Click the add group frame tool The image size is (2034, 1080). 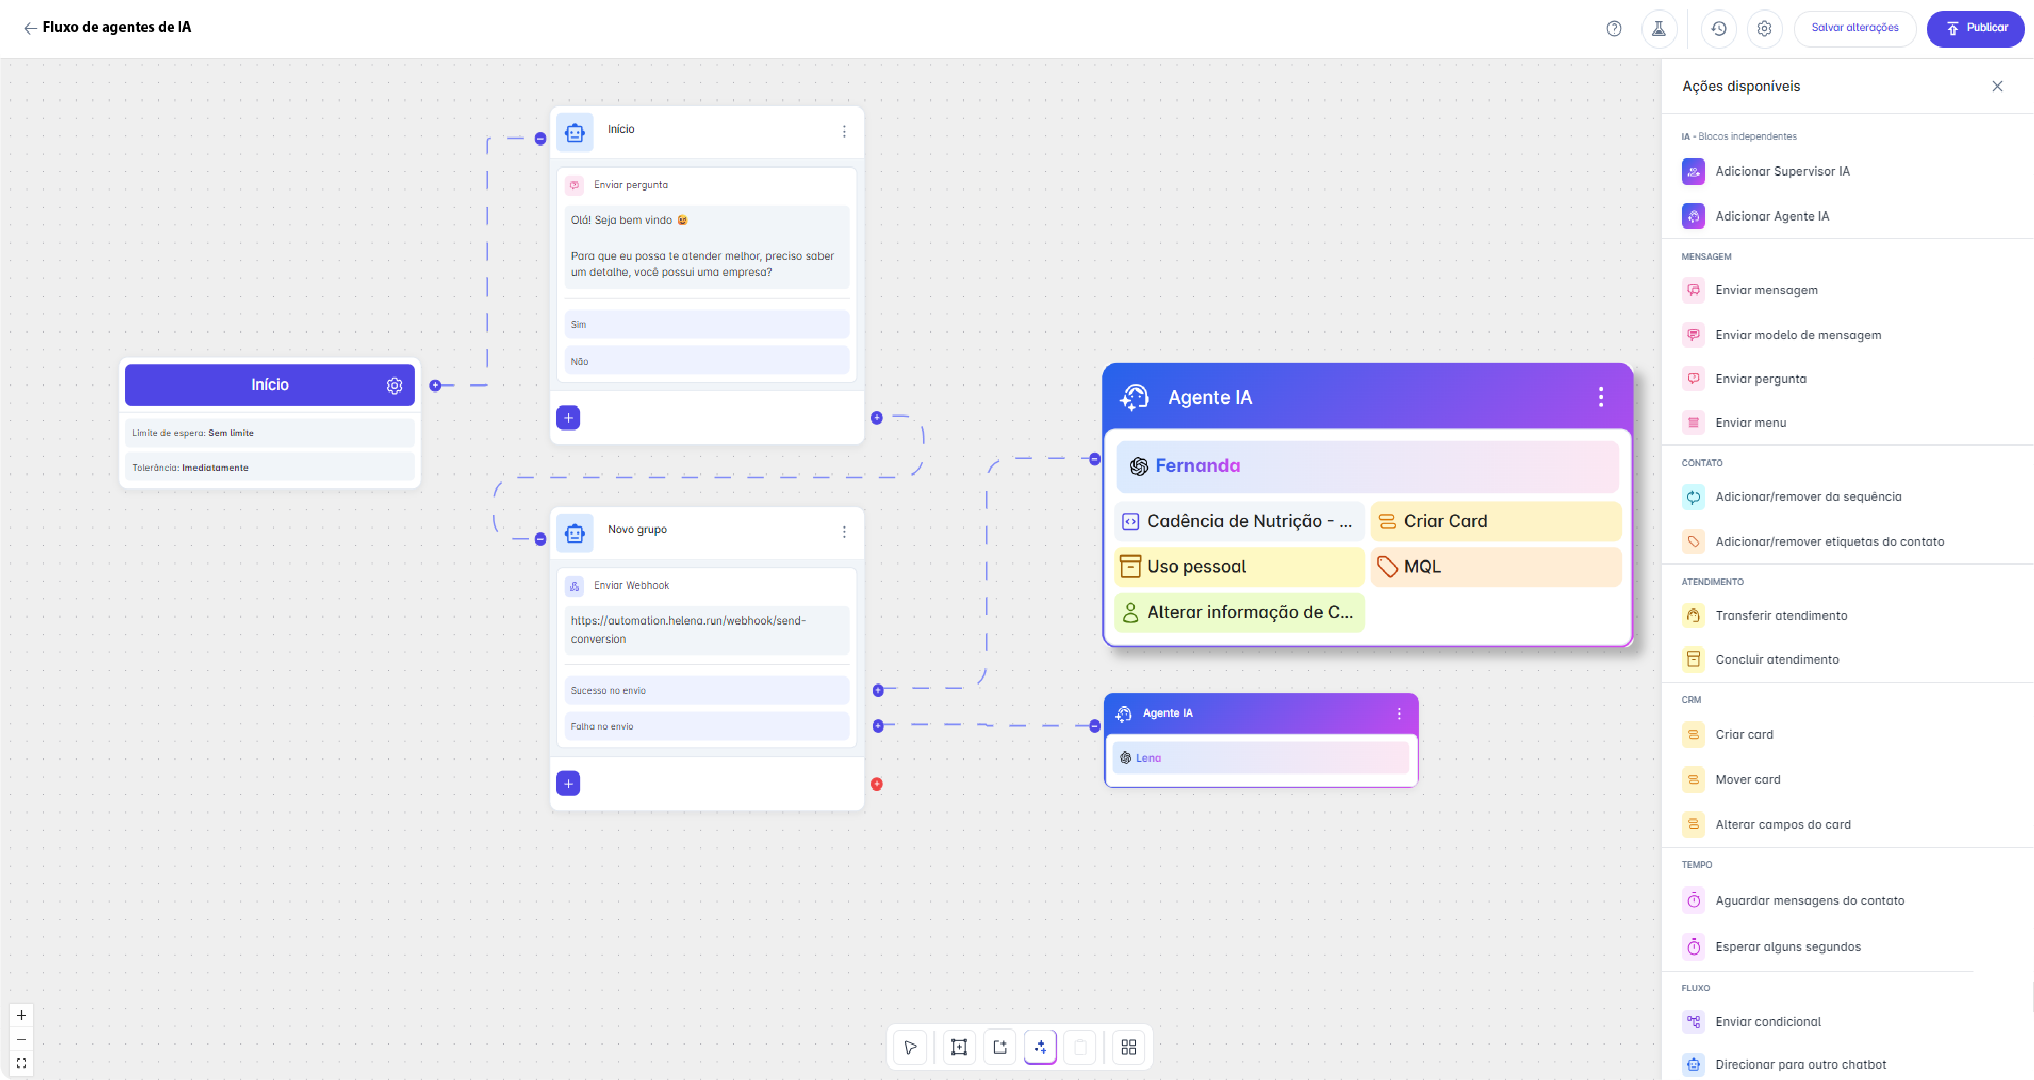(959, 1047)
